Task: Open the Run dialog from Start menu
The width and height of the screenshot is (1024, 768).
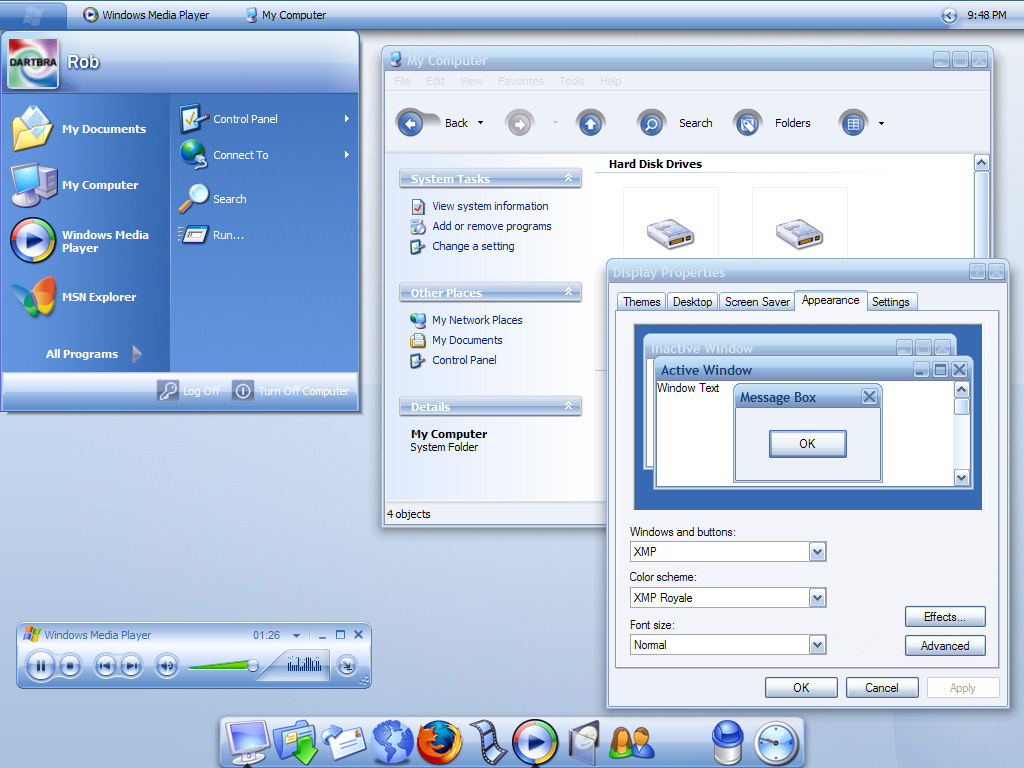Action: [x=212, y=235]
